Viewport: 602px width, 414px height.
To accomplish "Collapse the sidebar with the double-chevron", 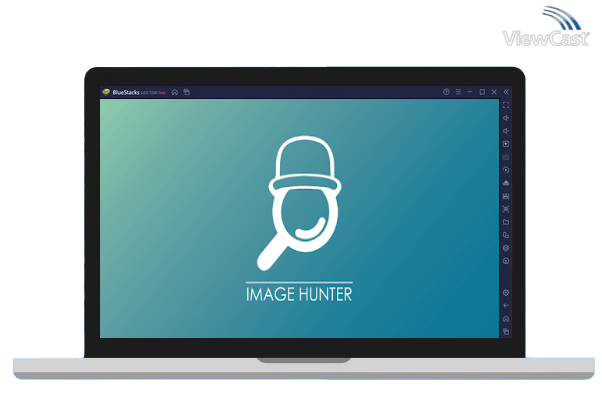I will (x=506, y=92).
